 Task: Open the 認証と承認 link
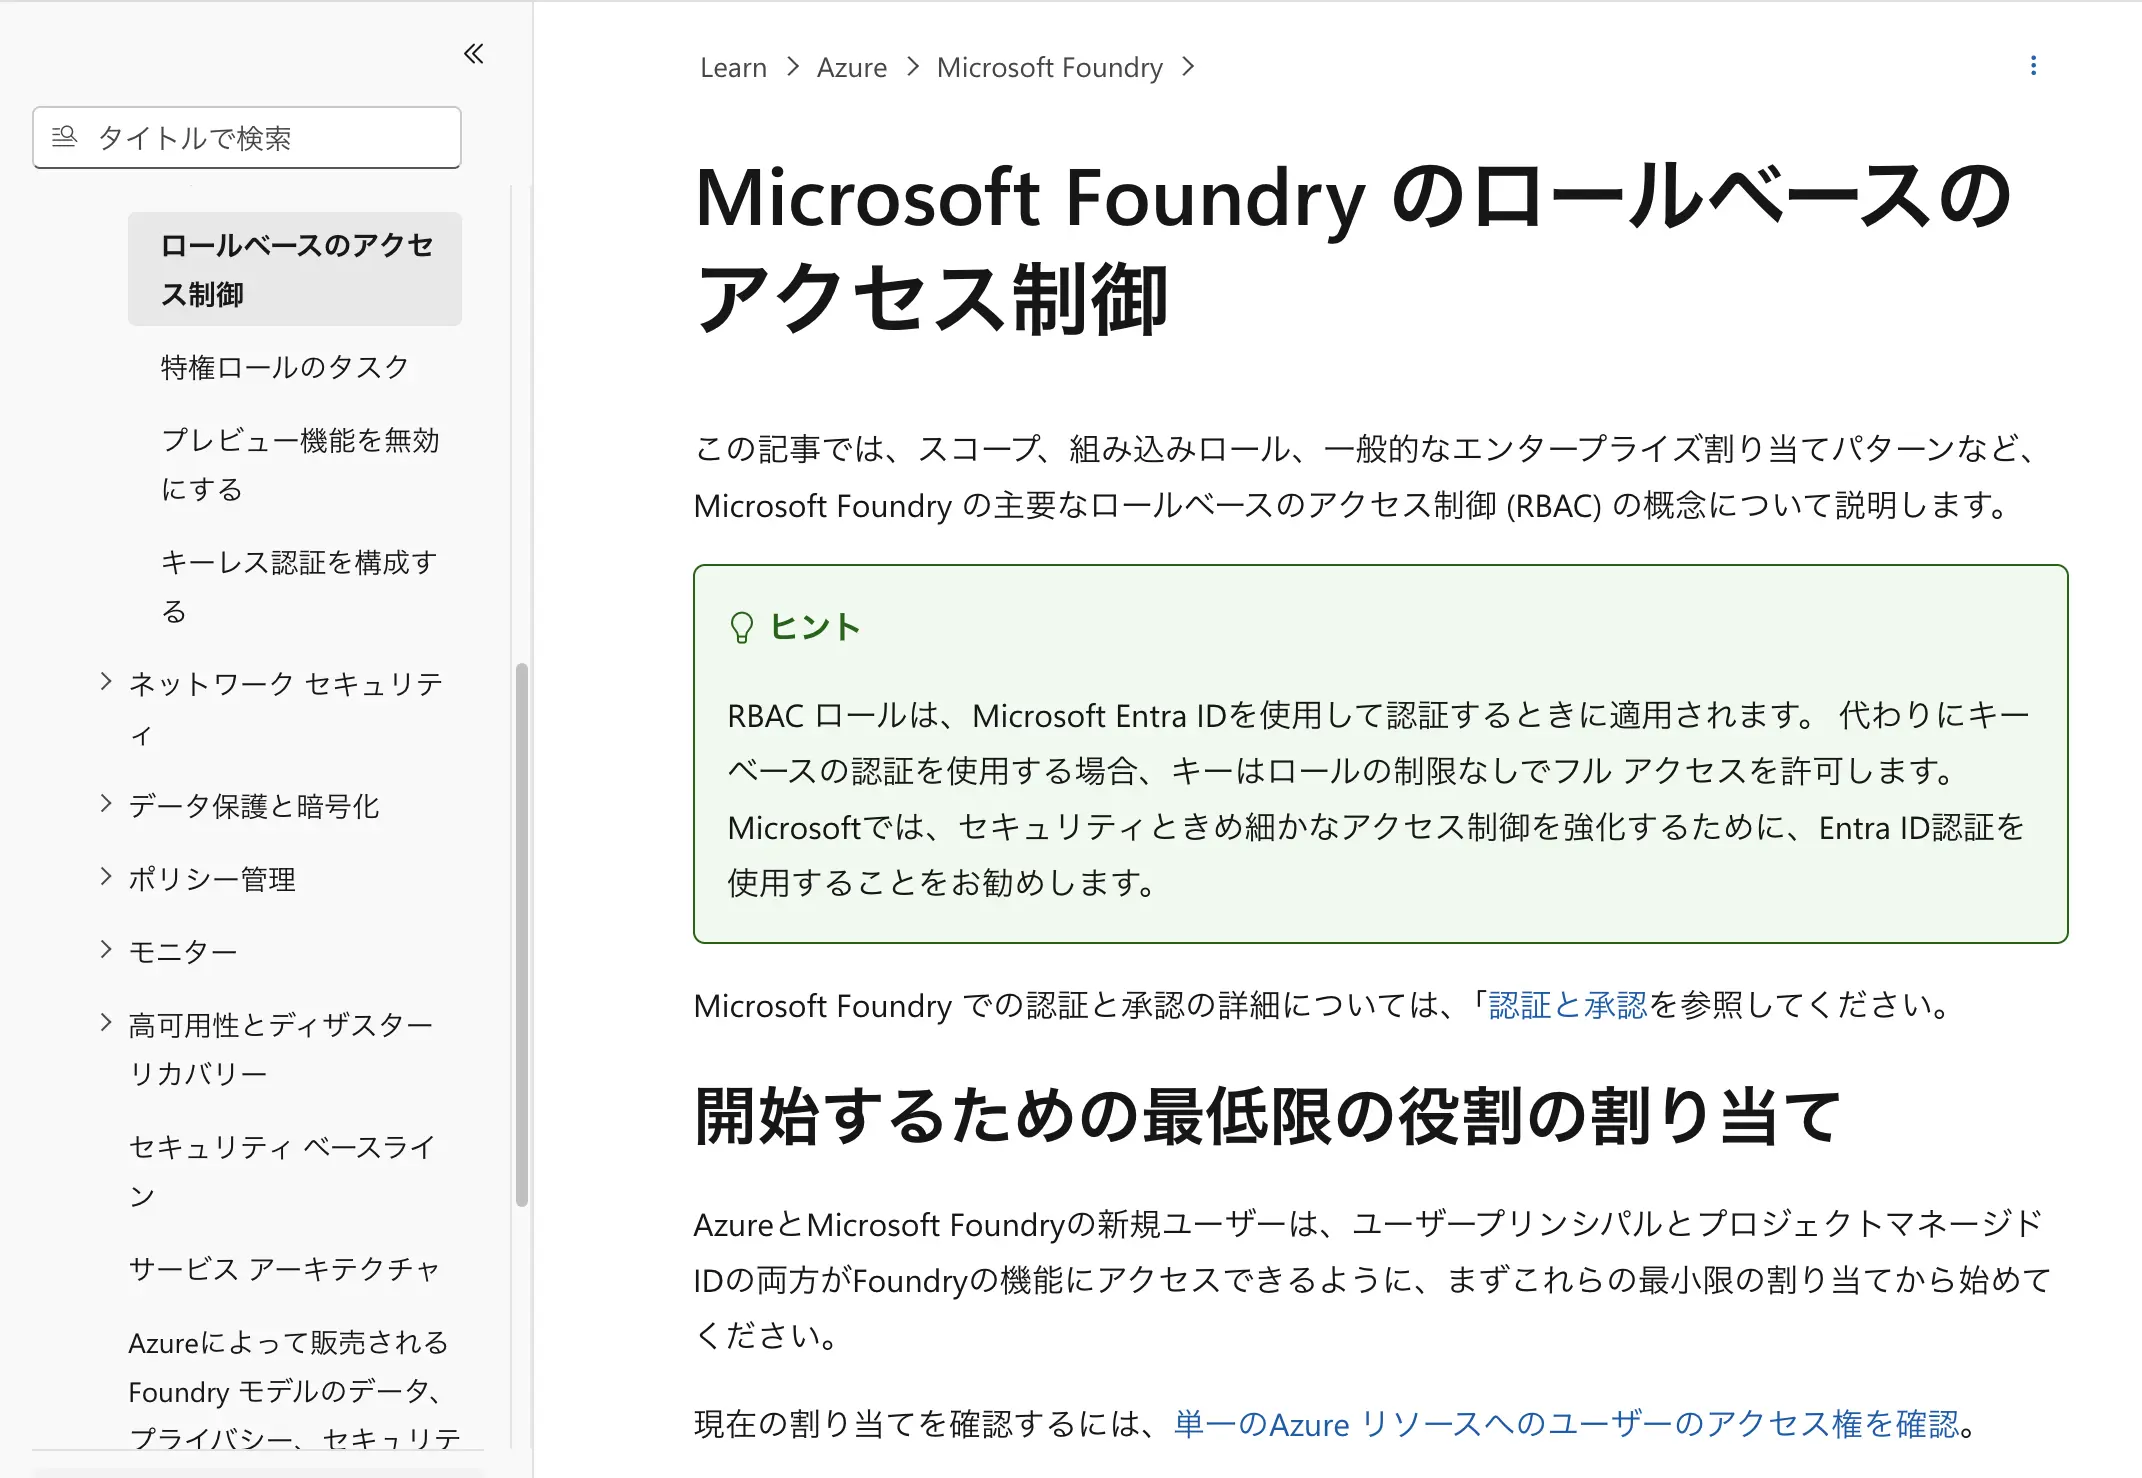tap(1567, 1005)
